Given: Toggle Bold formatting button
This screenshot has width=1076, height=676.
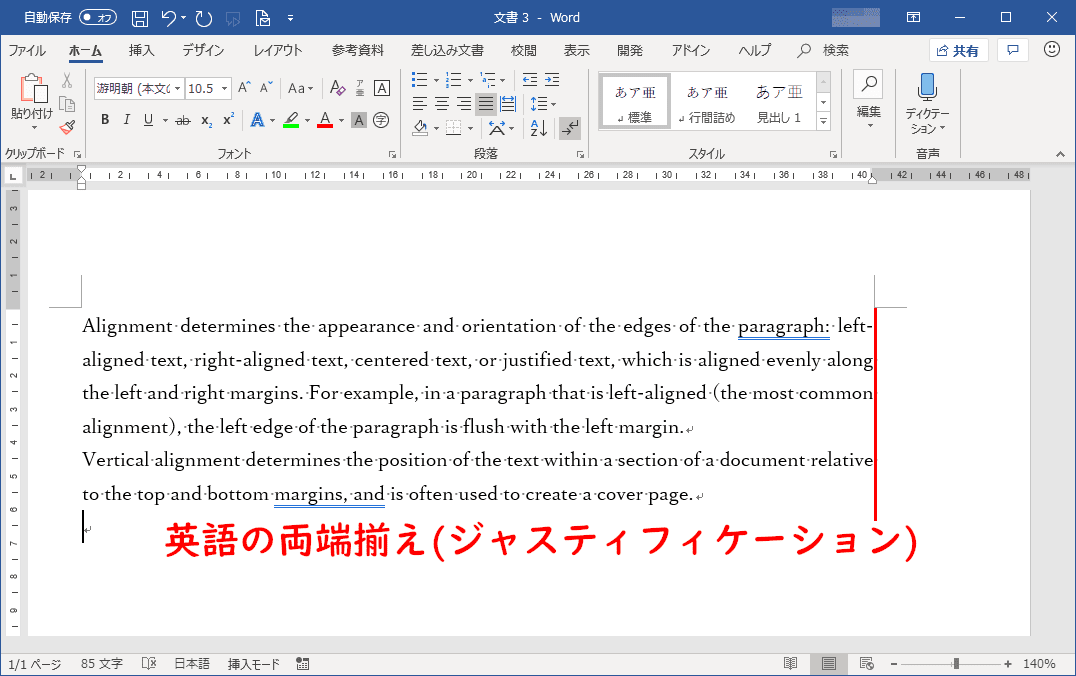Looking at the screenshot, I should [x=105, y=120].
